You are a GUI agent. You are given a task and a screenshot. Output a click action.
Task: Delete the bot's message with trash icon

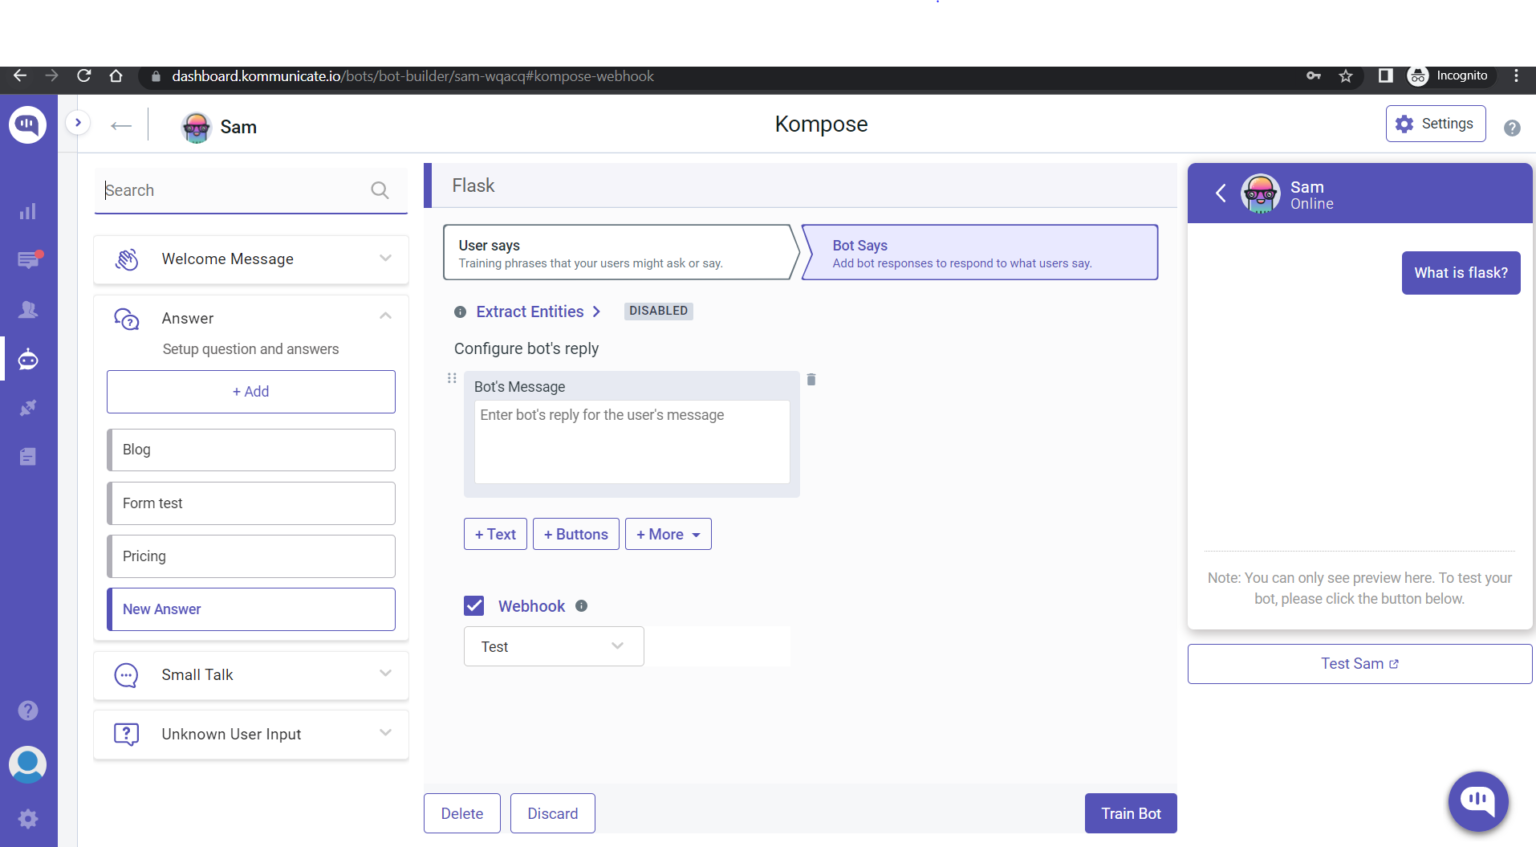[x=811, y=380]
